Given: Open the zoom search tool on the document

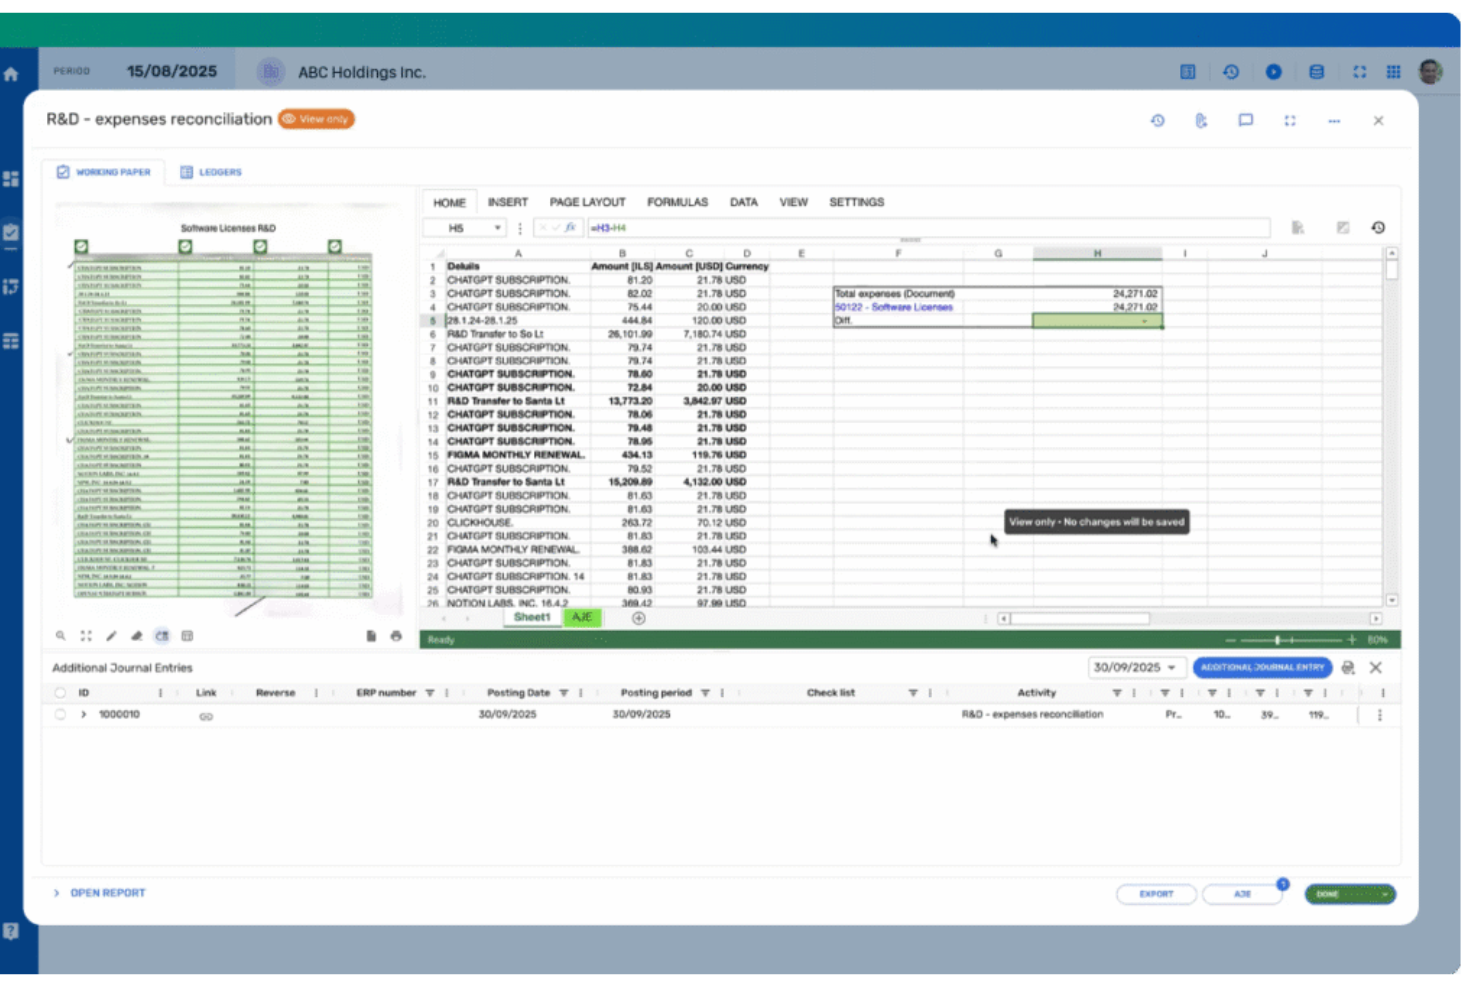Looking at the screenshot, I should click(x=60, y=636).
